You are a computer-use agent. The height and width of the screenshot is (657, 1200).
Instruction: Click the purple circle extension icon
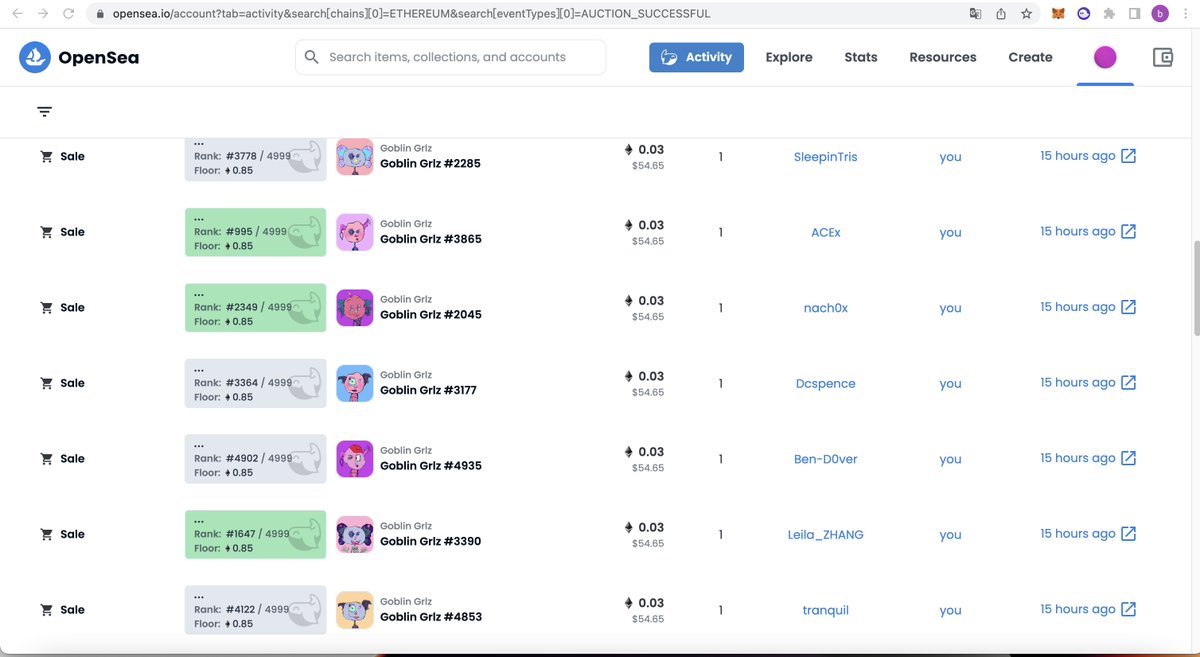1084,14
